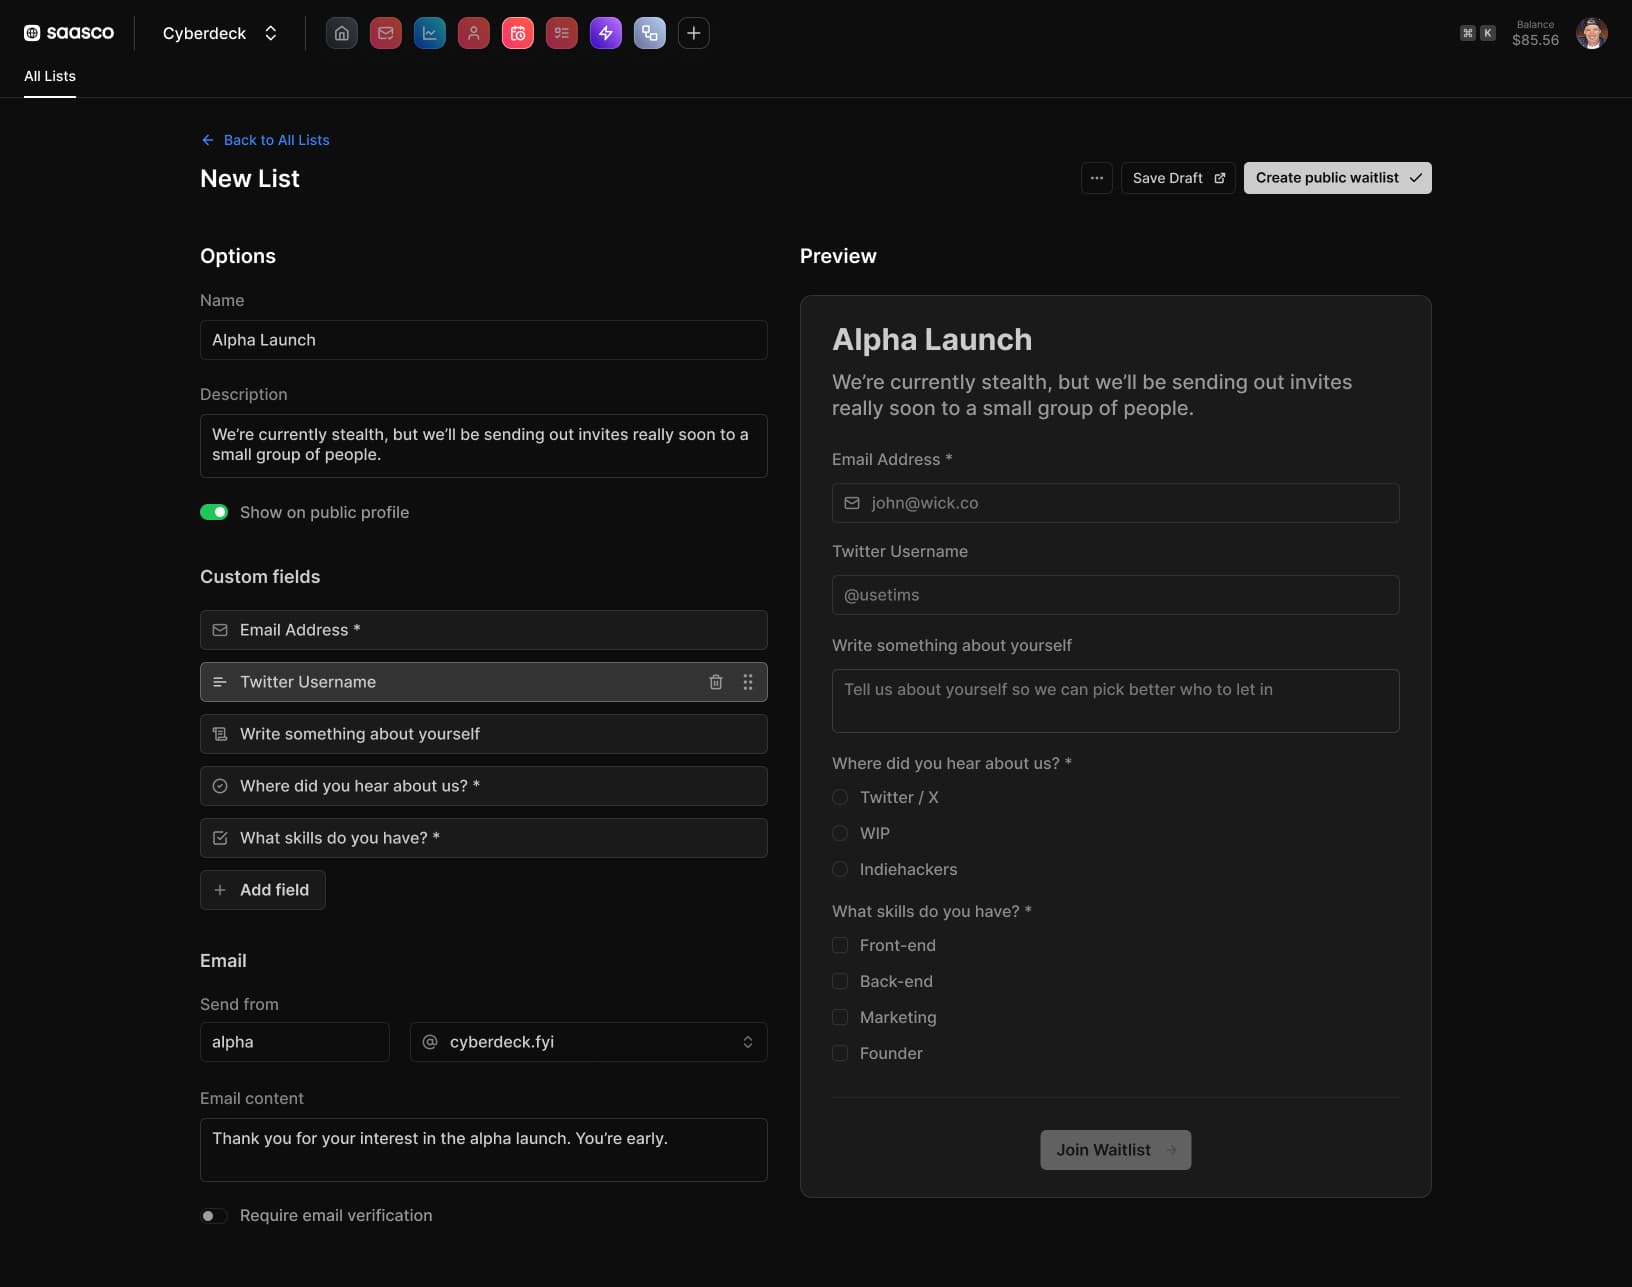Select the What skills do you have row
The width and height of the screenshot is (1632, 1287).
pos(484,838)
